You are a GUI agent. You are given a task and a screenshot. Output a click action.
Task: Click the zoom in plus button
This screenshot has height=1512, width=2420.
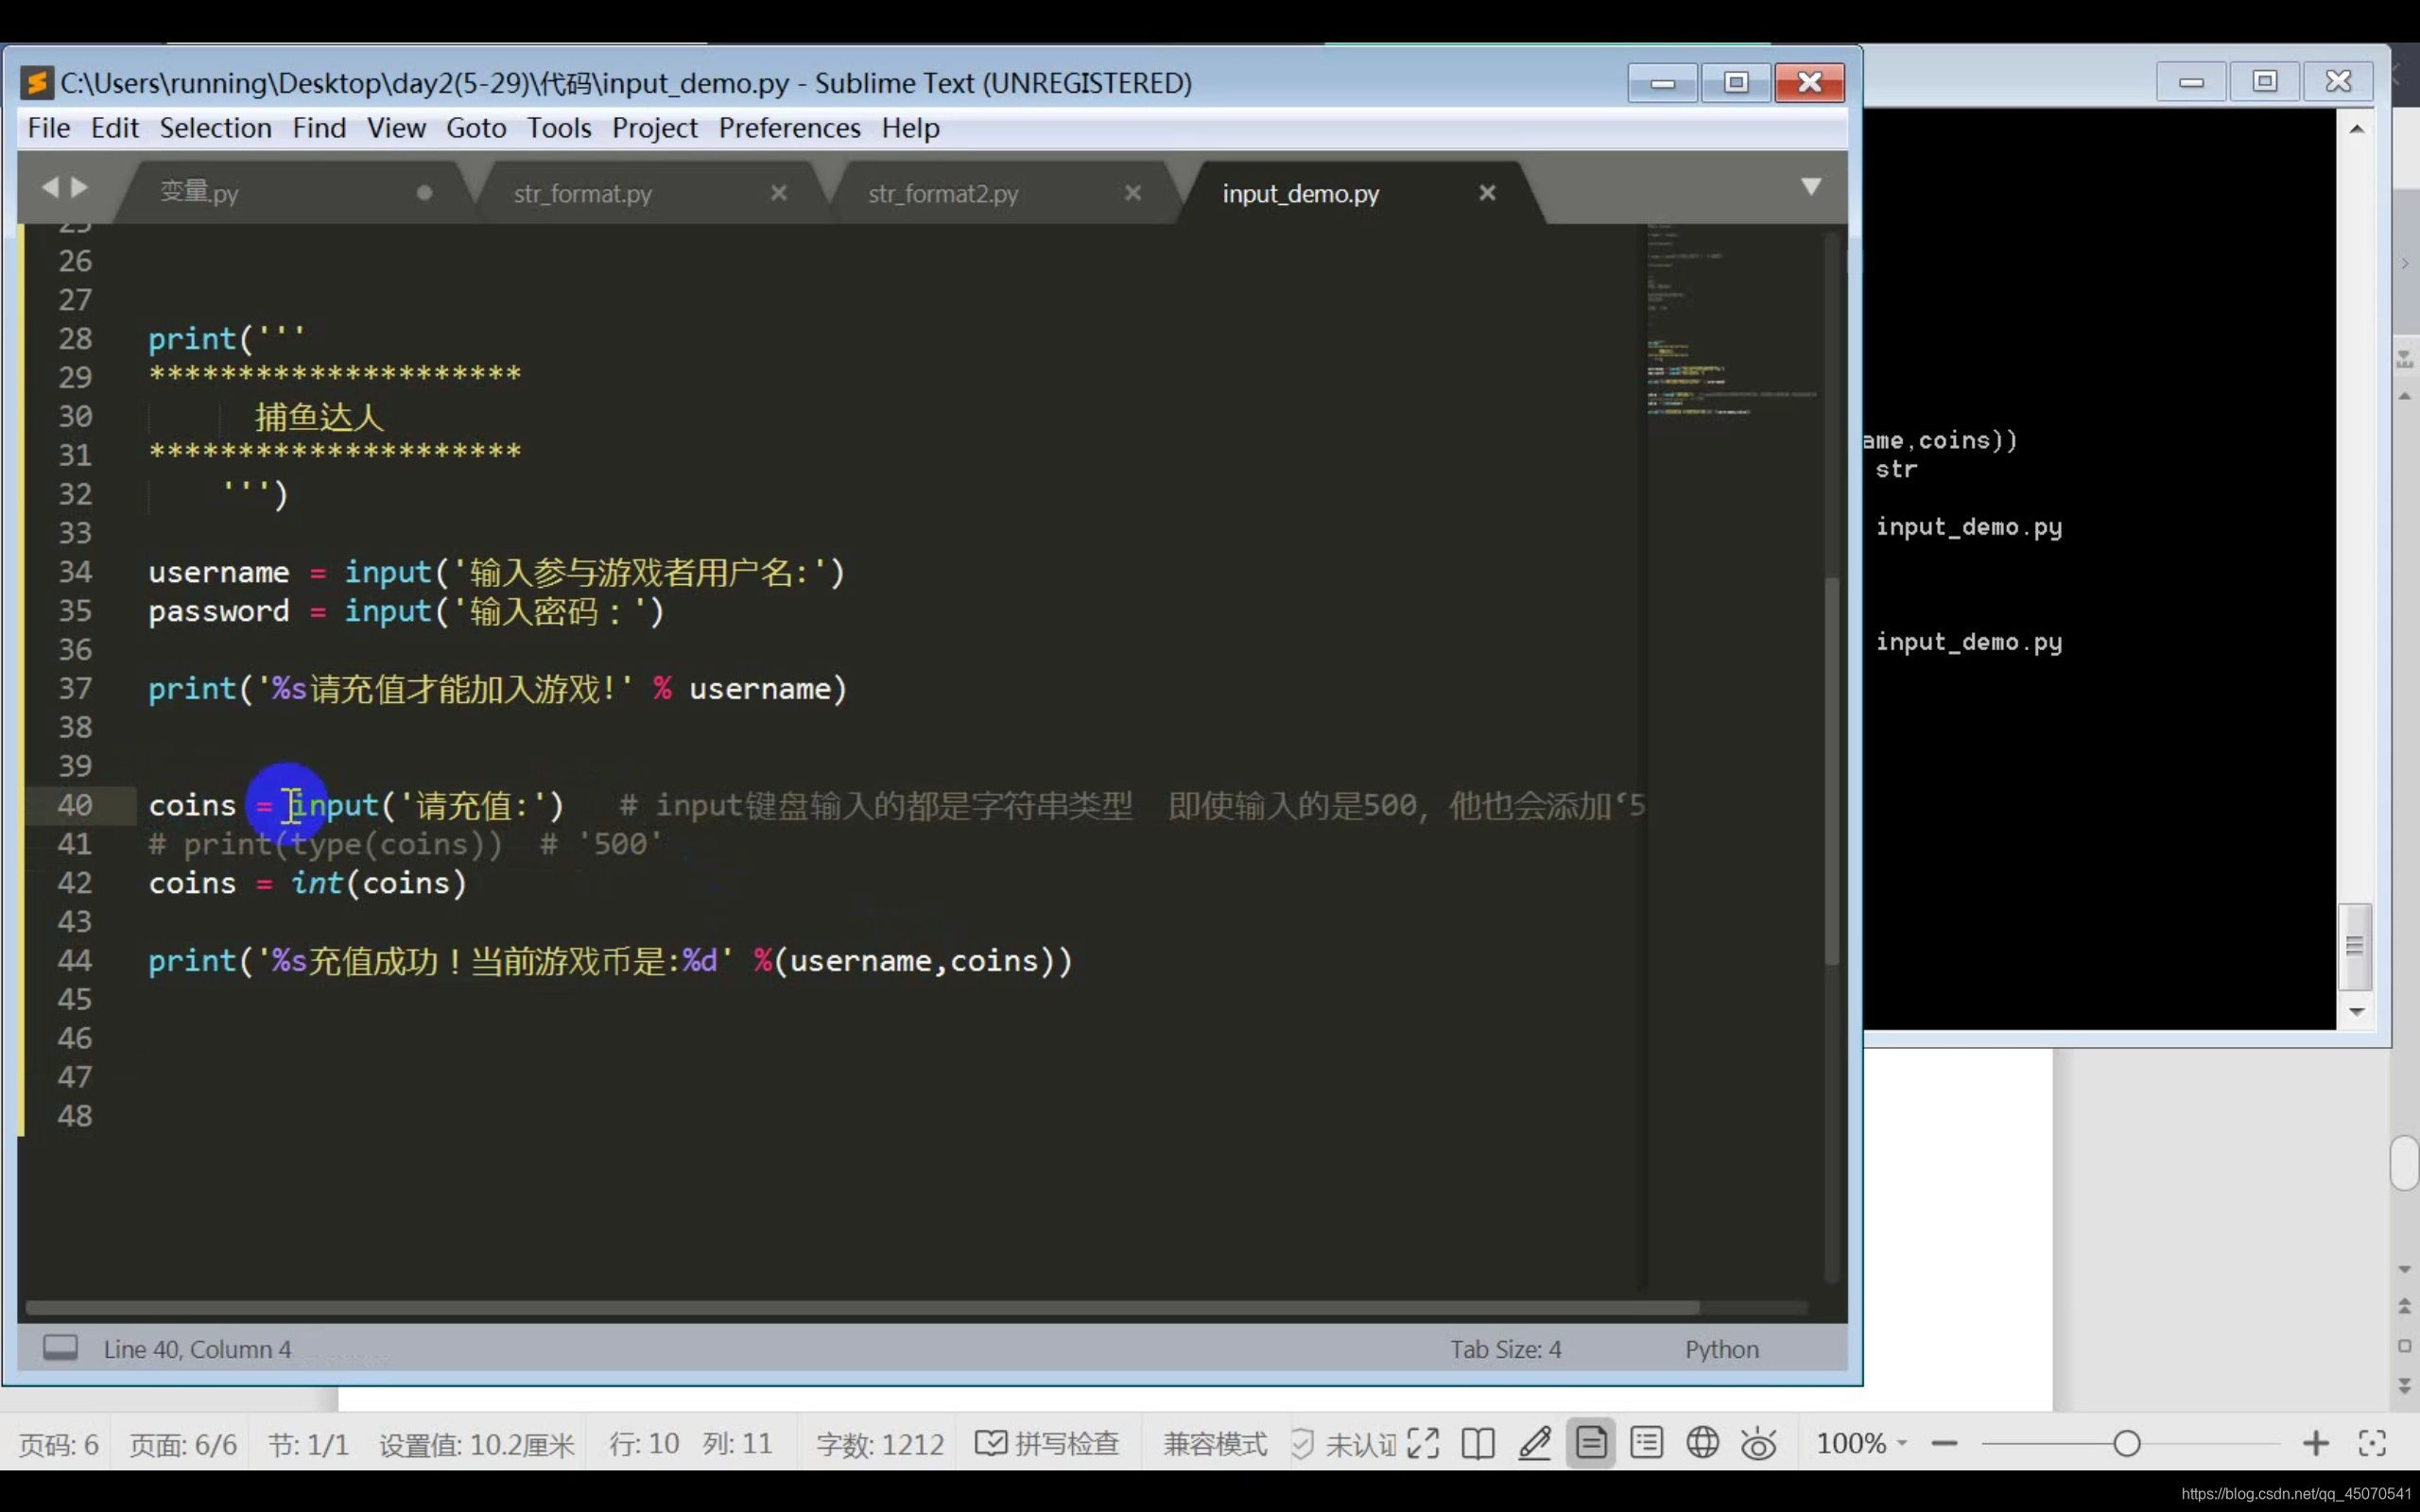click(2315, 1443)
